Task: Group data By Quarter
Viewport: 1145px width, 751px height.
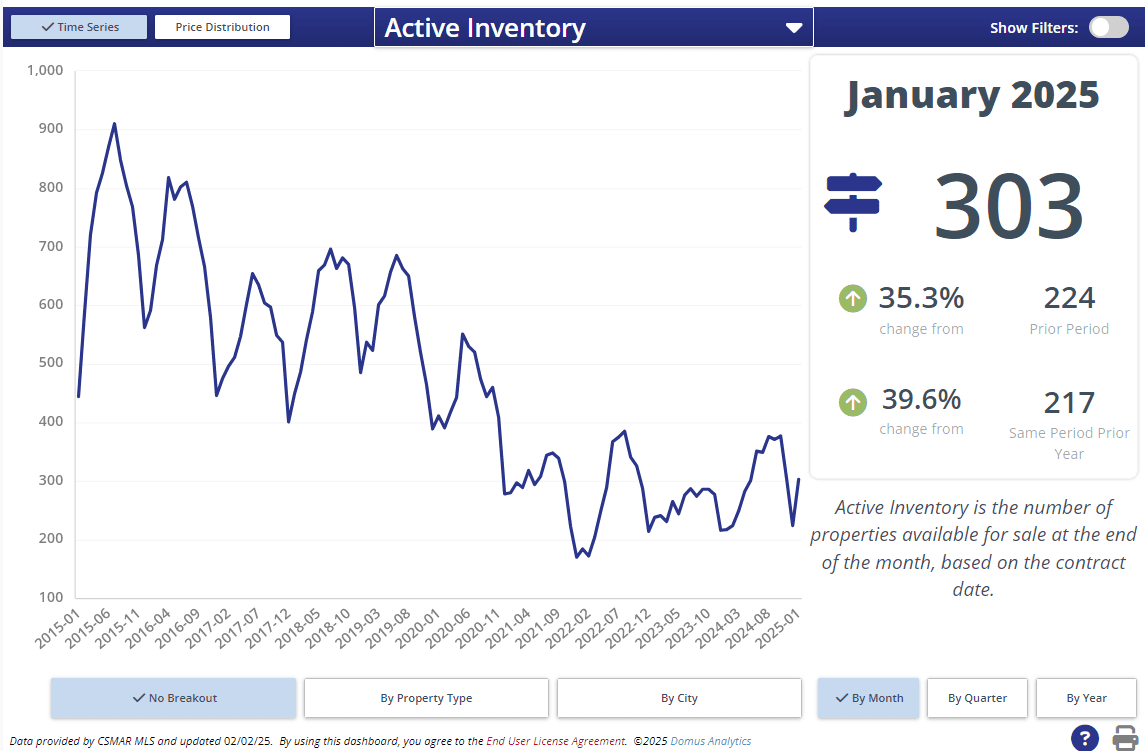Action: click(977, 698)
